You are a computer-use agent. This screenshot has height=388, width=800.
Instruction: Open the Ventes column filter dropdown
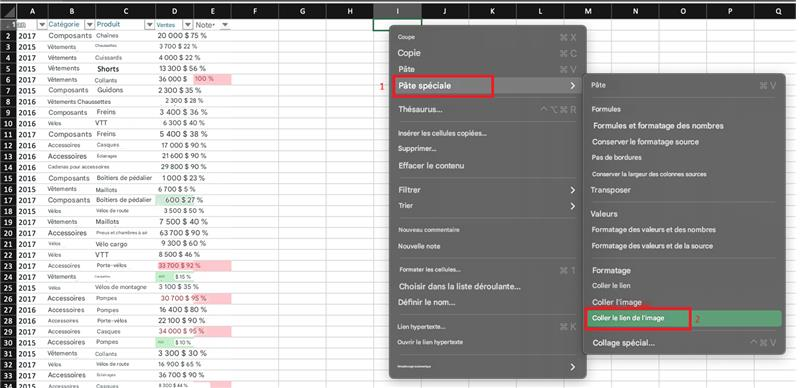(187, 25)
